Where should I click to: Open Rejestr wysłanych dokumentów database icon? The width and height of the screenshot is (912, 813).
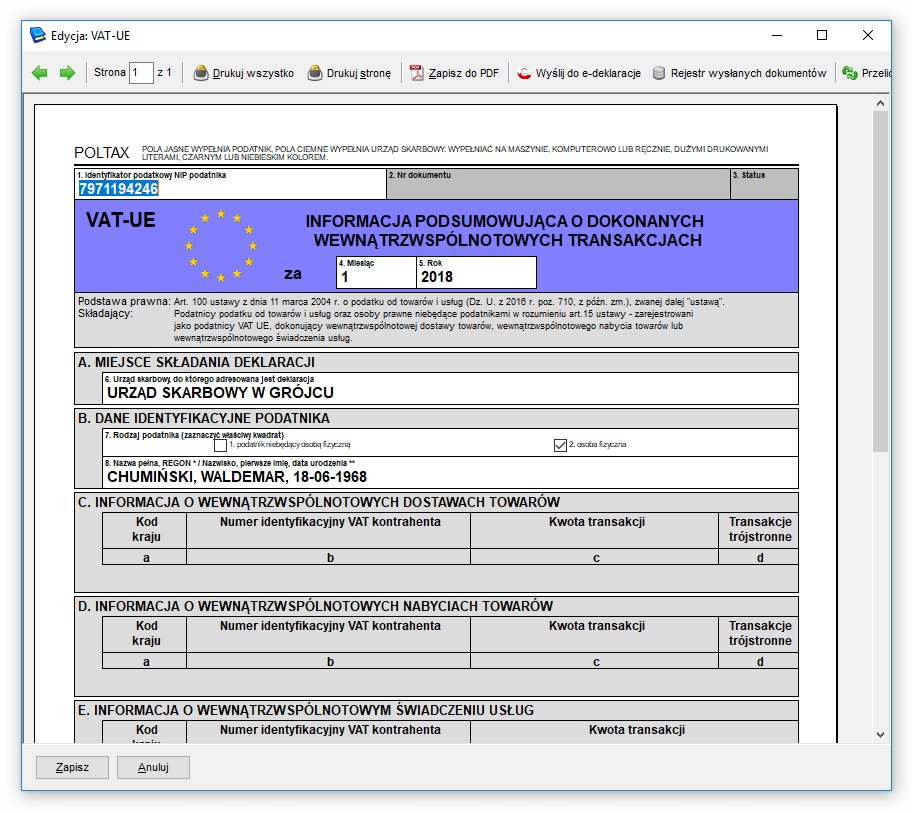click(659, 73)
